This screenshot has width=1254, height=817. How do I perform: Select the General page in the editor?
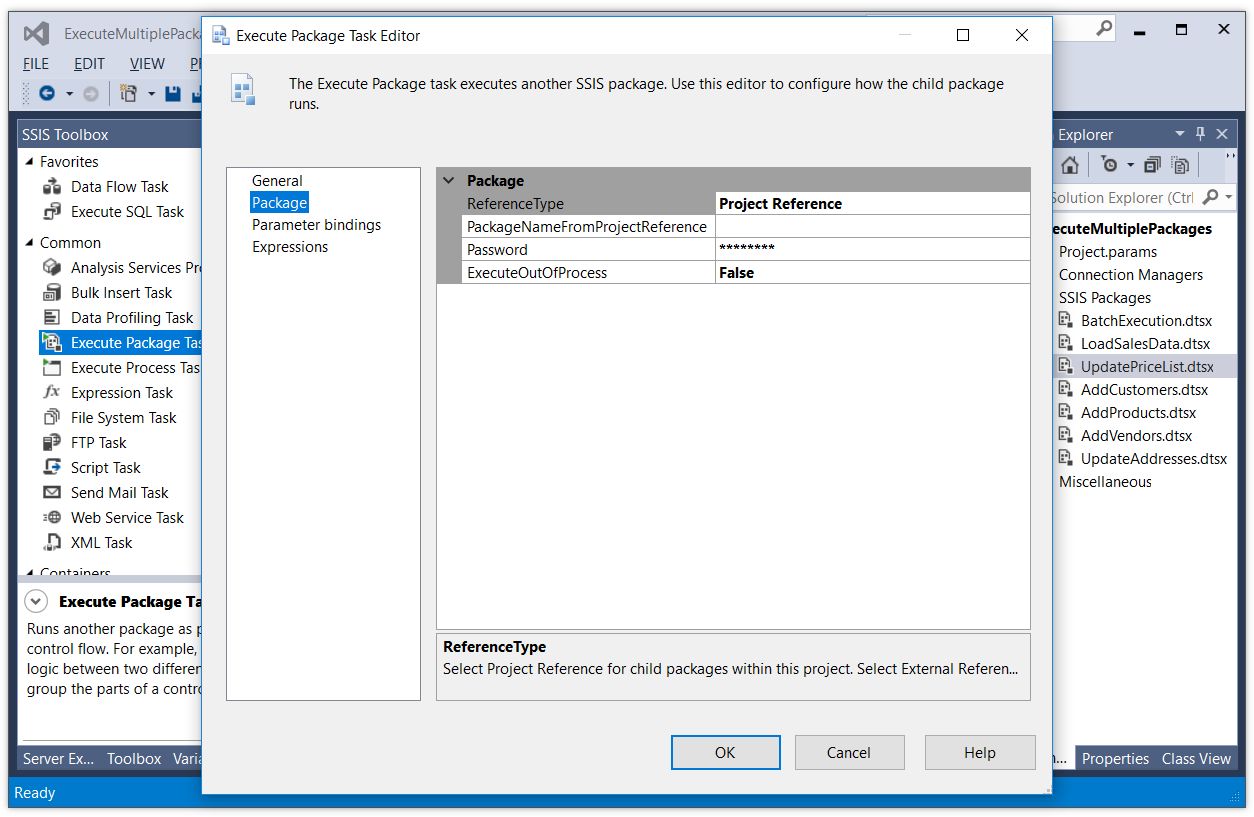(x=277, y=181)
